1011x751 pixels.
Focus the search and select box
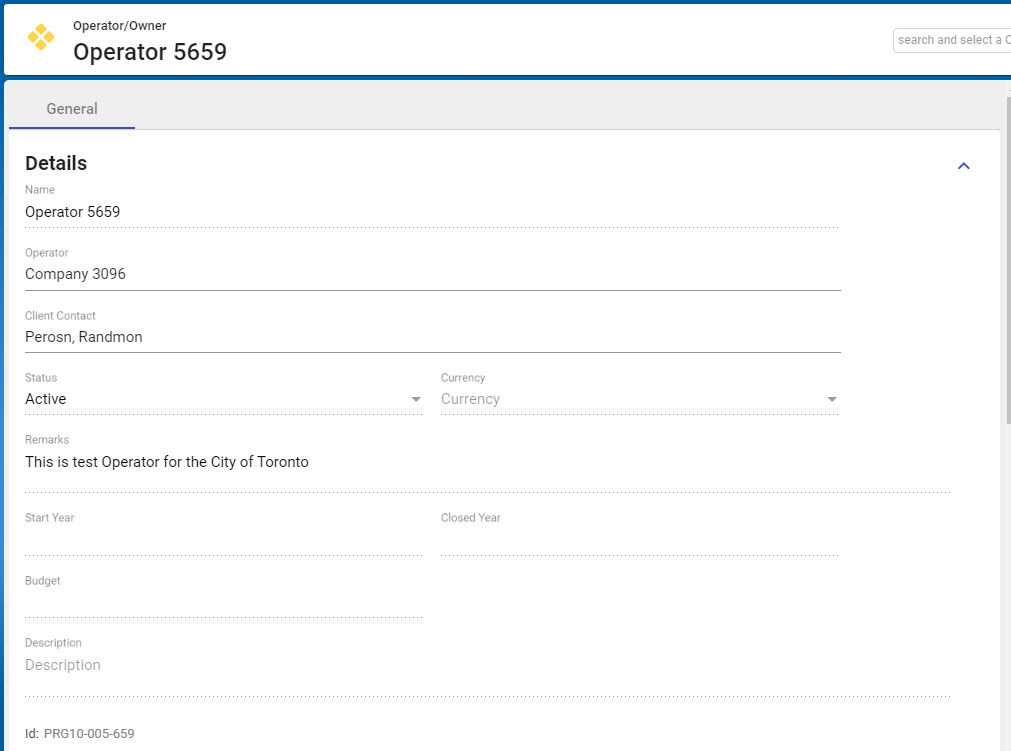point(951,40)
